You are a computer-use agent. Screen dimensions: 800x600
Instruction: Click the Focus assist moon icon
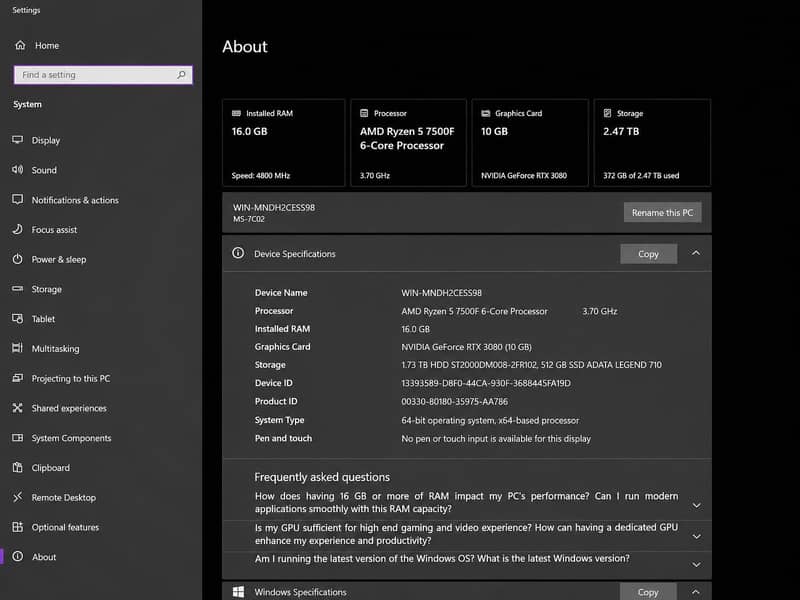(17, 229)
